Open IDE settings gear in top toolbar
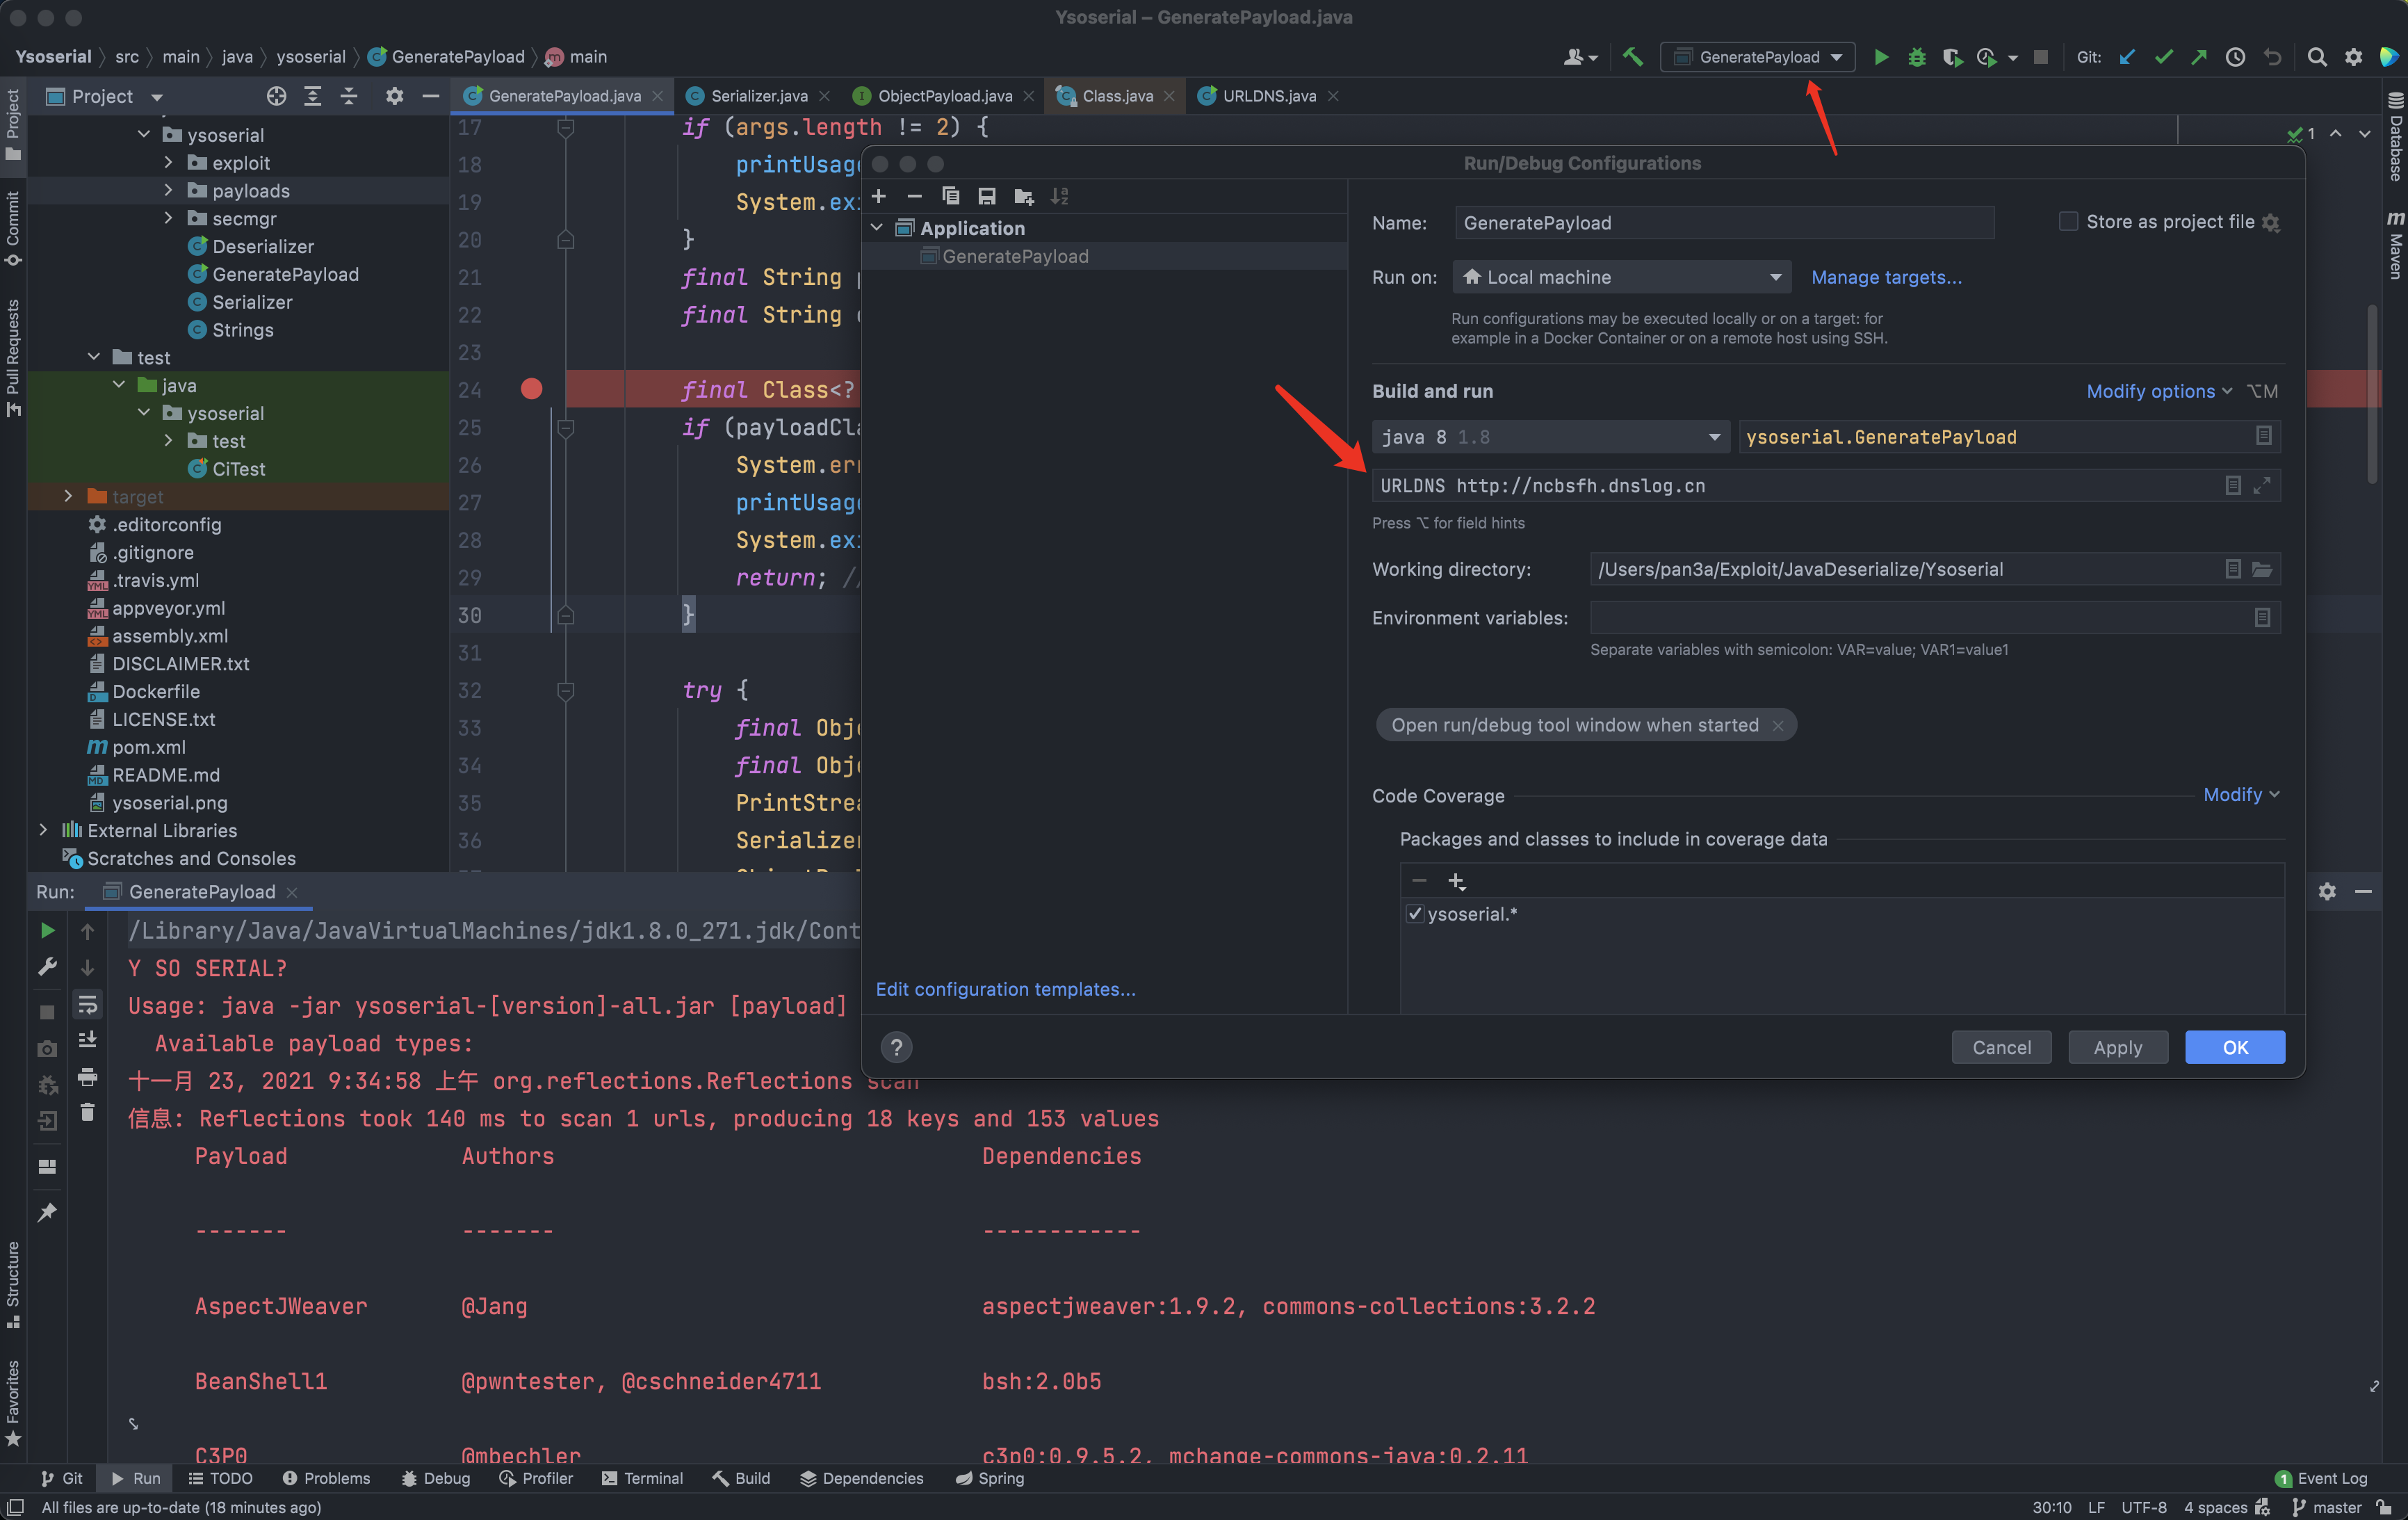 coord(2353,57)
